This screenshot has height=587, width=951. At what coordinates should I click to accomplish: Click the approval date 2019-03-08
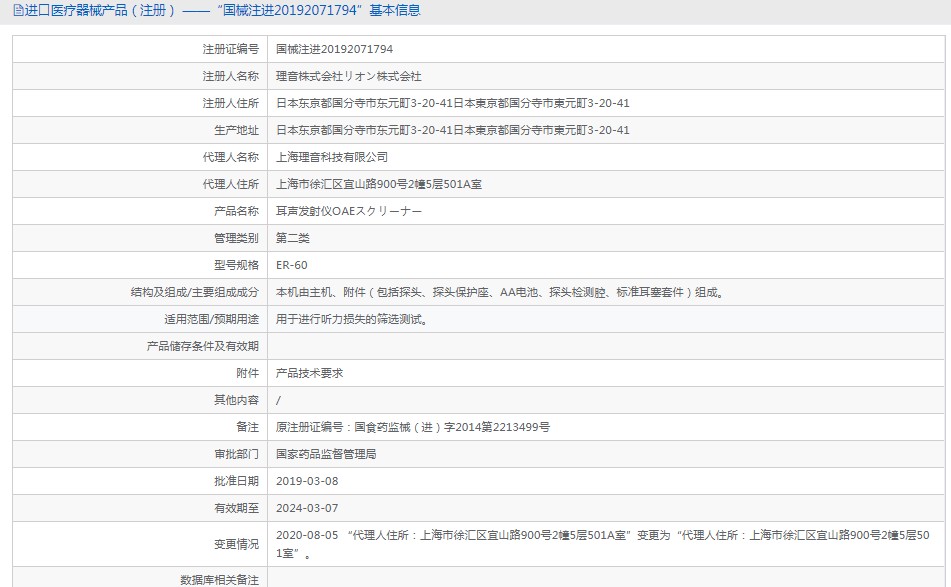click(x=307, y=481)
